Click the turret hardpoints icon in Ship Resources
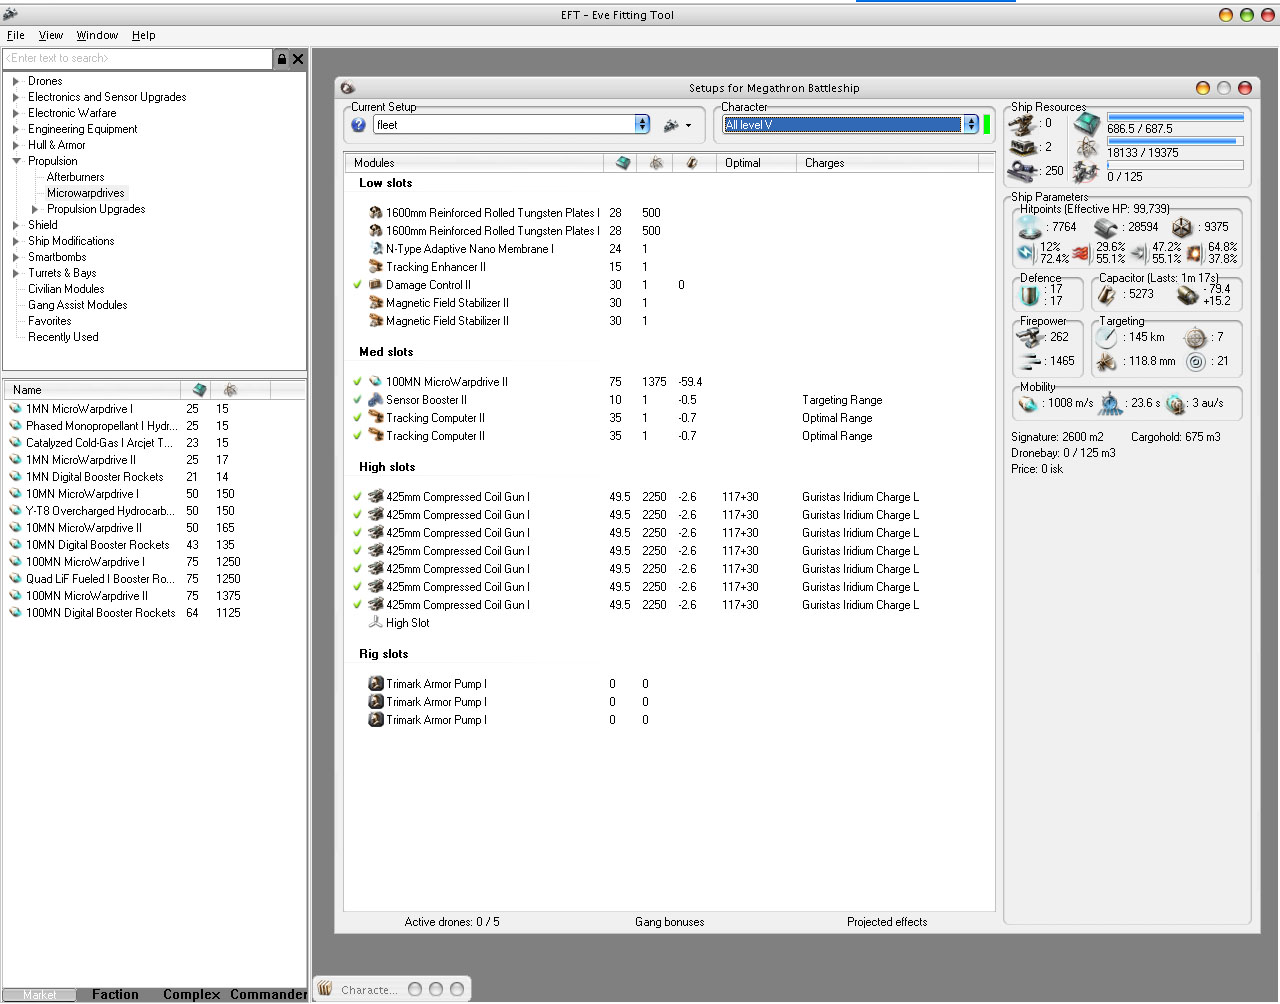The height and width of the screenshot is (1004, 1280). [x=1022, y=124]
